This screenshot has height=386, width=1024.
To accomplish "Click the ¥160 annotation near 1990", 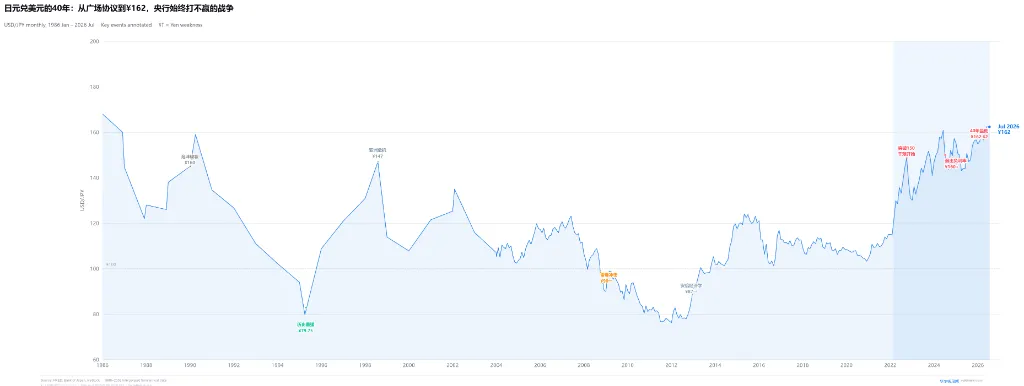I will 188,159.
